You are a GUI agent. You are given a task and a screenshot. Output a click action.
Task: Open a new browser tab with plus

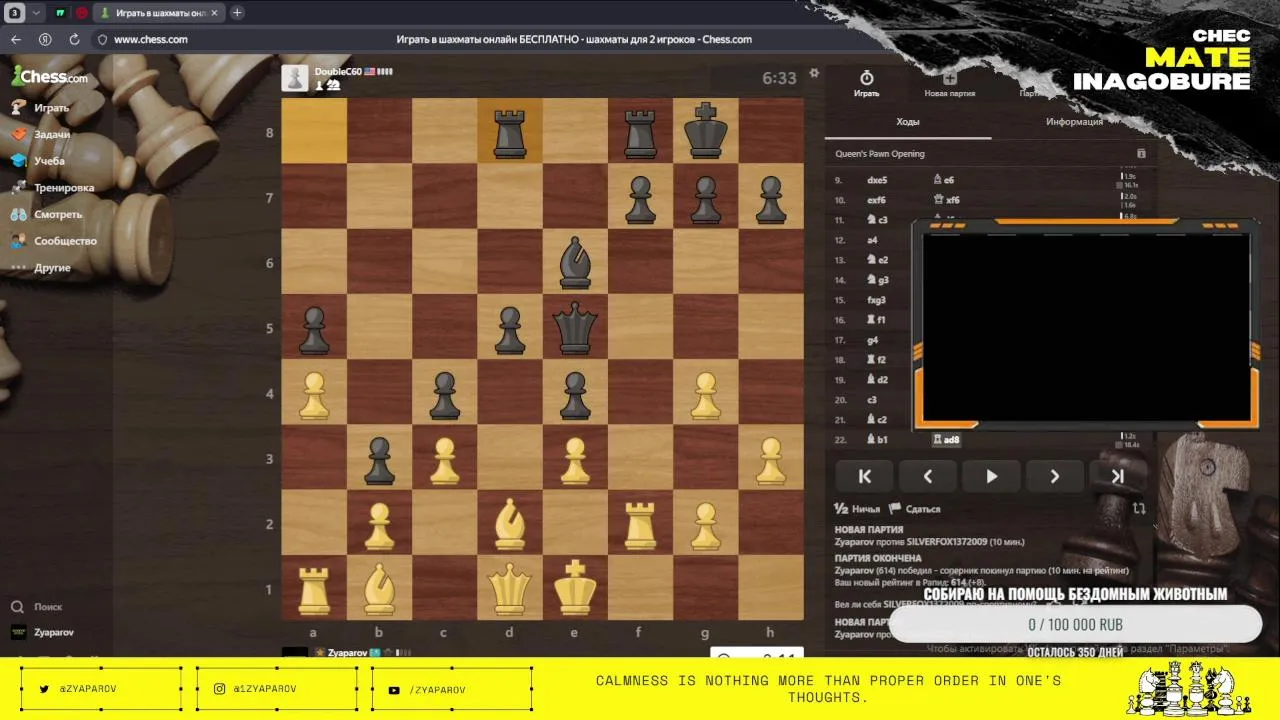tap(237, 13)
